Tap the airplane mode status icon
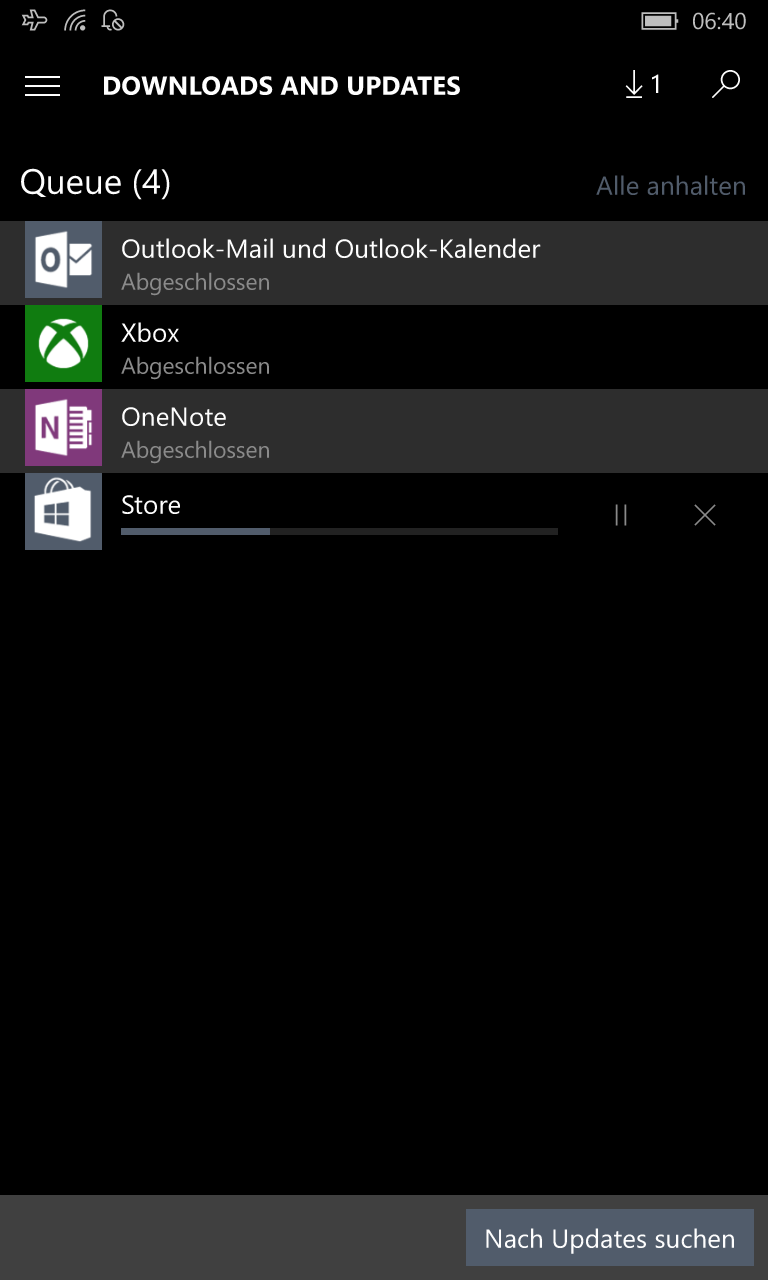The width and height of the screenshot is (768, 1280). pos(34,20)
